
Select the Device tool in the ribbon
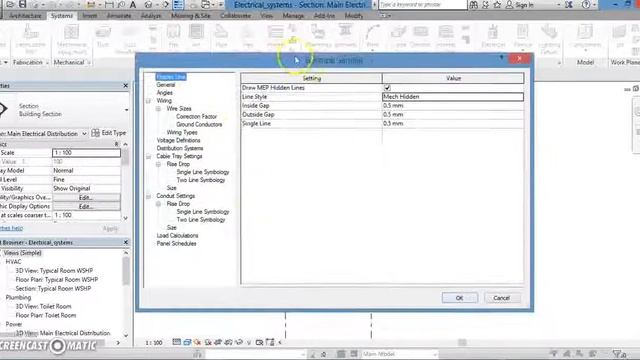pos(522,36)
